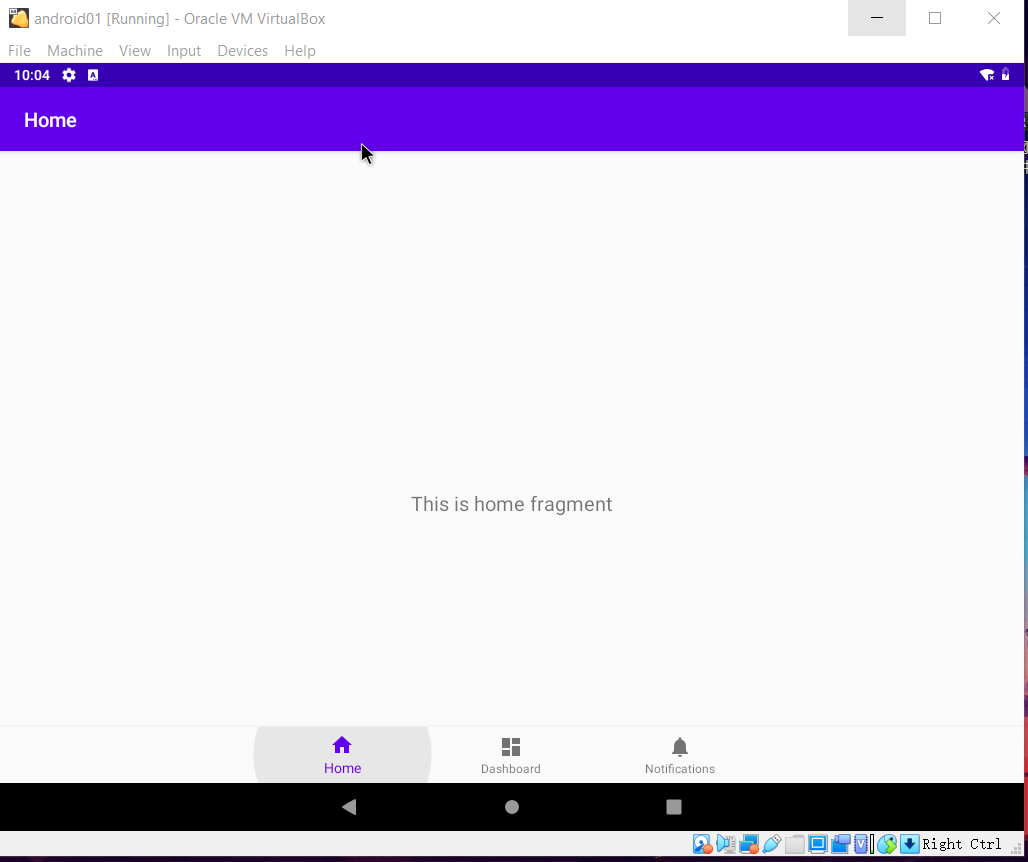Tap the Android back navigation button
The height and width of the screenshot is (862, 1028).
click(x=349, y=807)
